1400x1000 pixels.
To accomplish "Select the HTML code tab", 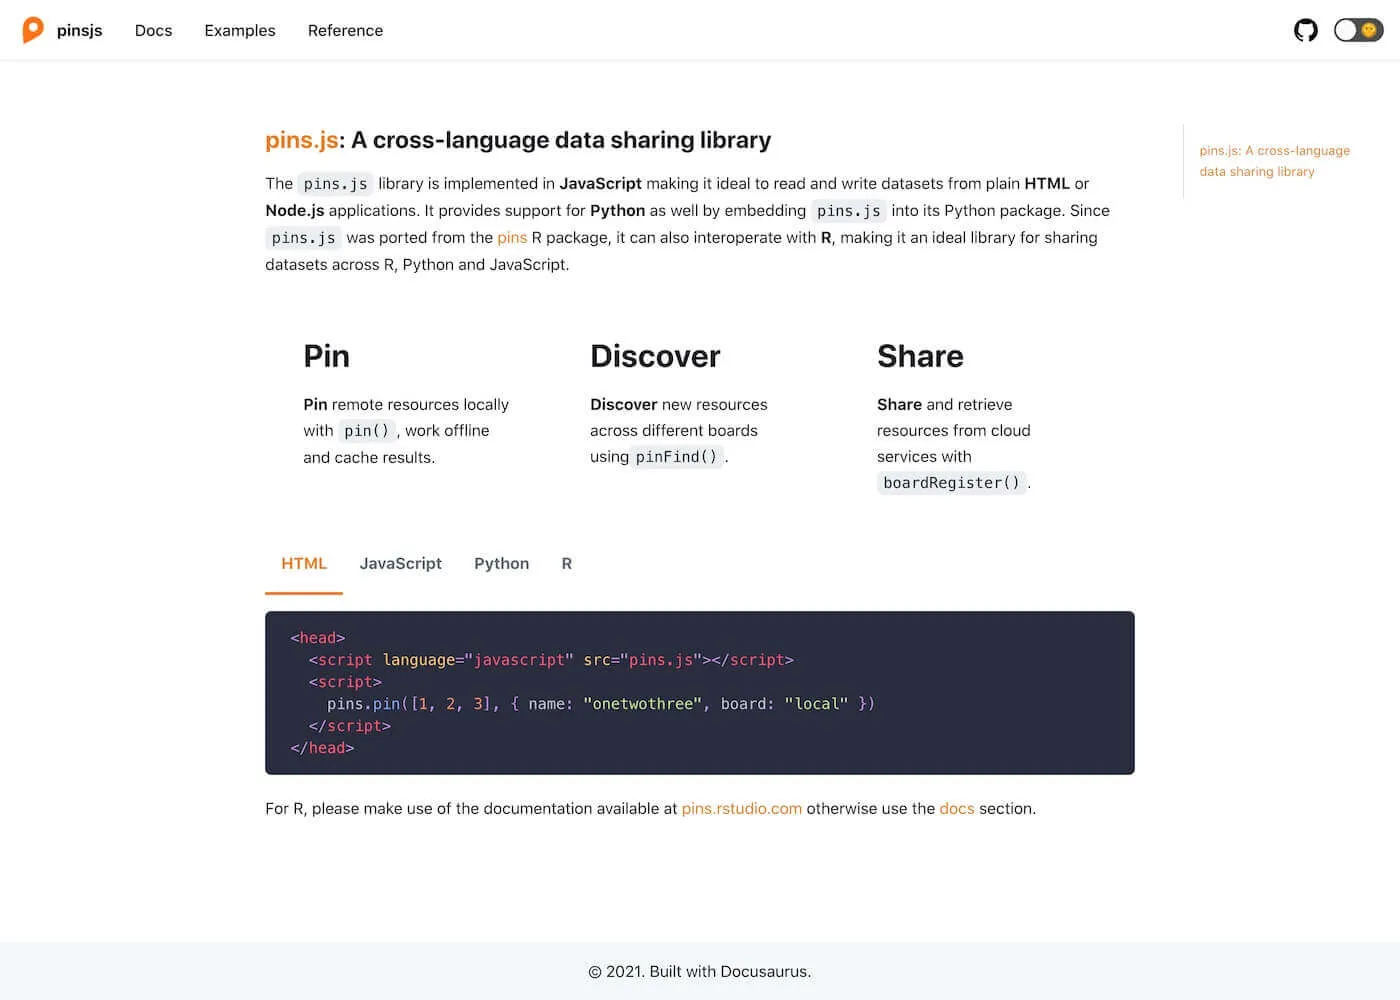I will (x=304, y=564).
